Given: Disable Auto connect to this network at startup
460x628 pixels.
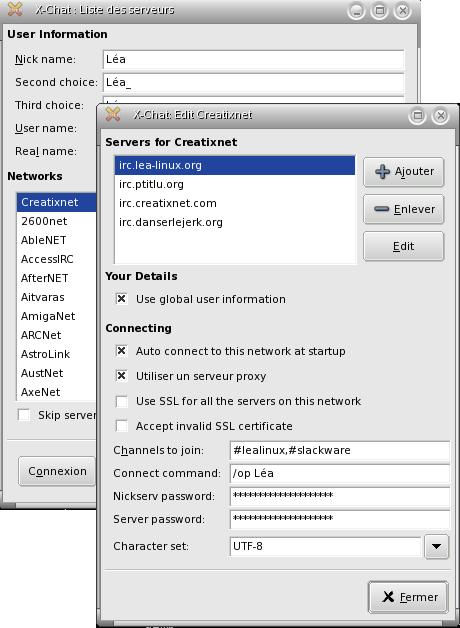Looking at the screenshot, I should [121, 351].
